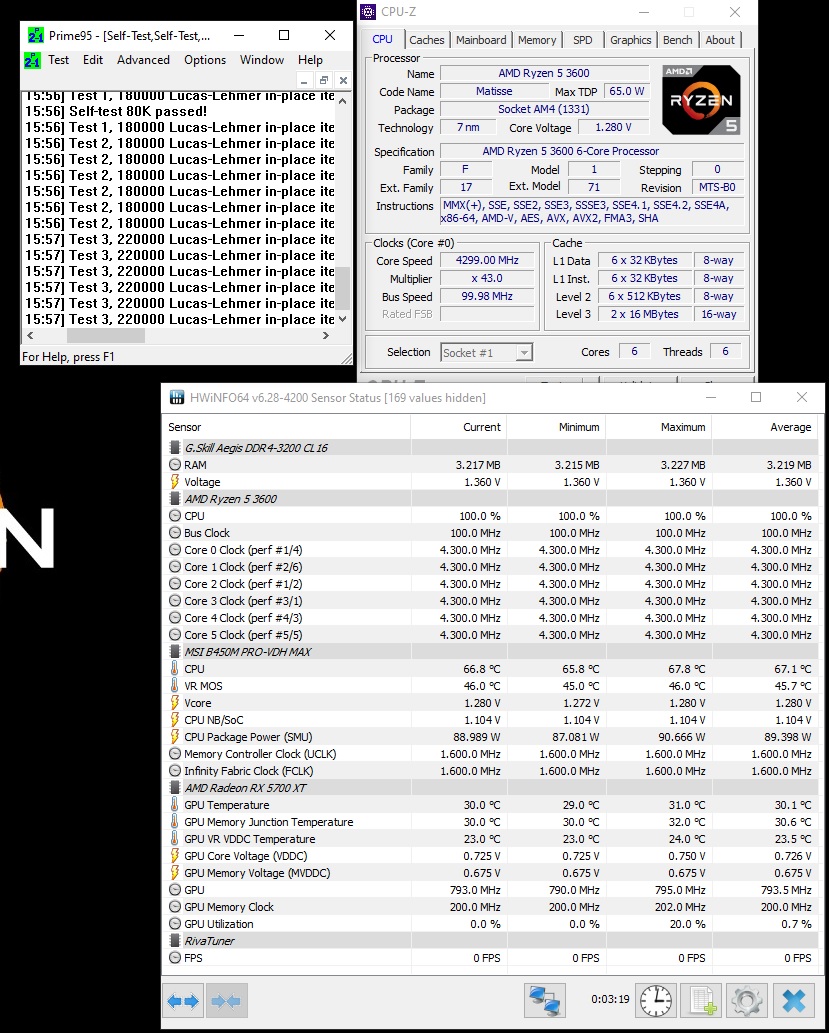The image size is (829, 1033).
Task: Click lightning icon beside GPU Core Voltage row
Action: coord(175,856)
